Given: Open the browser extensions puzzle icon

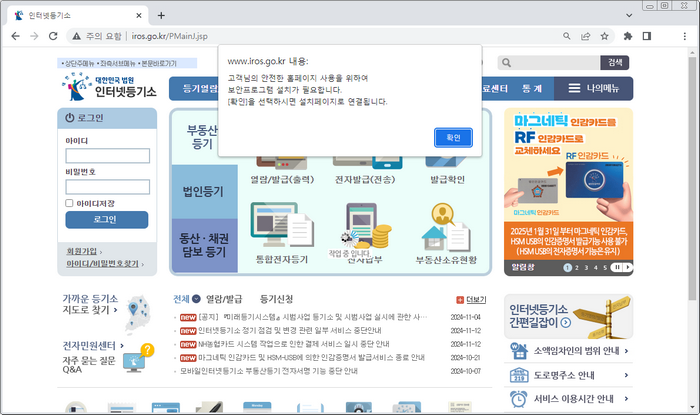Looking at the screenshot, I should click(x=628, y=36).
